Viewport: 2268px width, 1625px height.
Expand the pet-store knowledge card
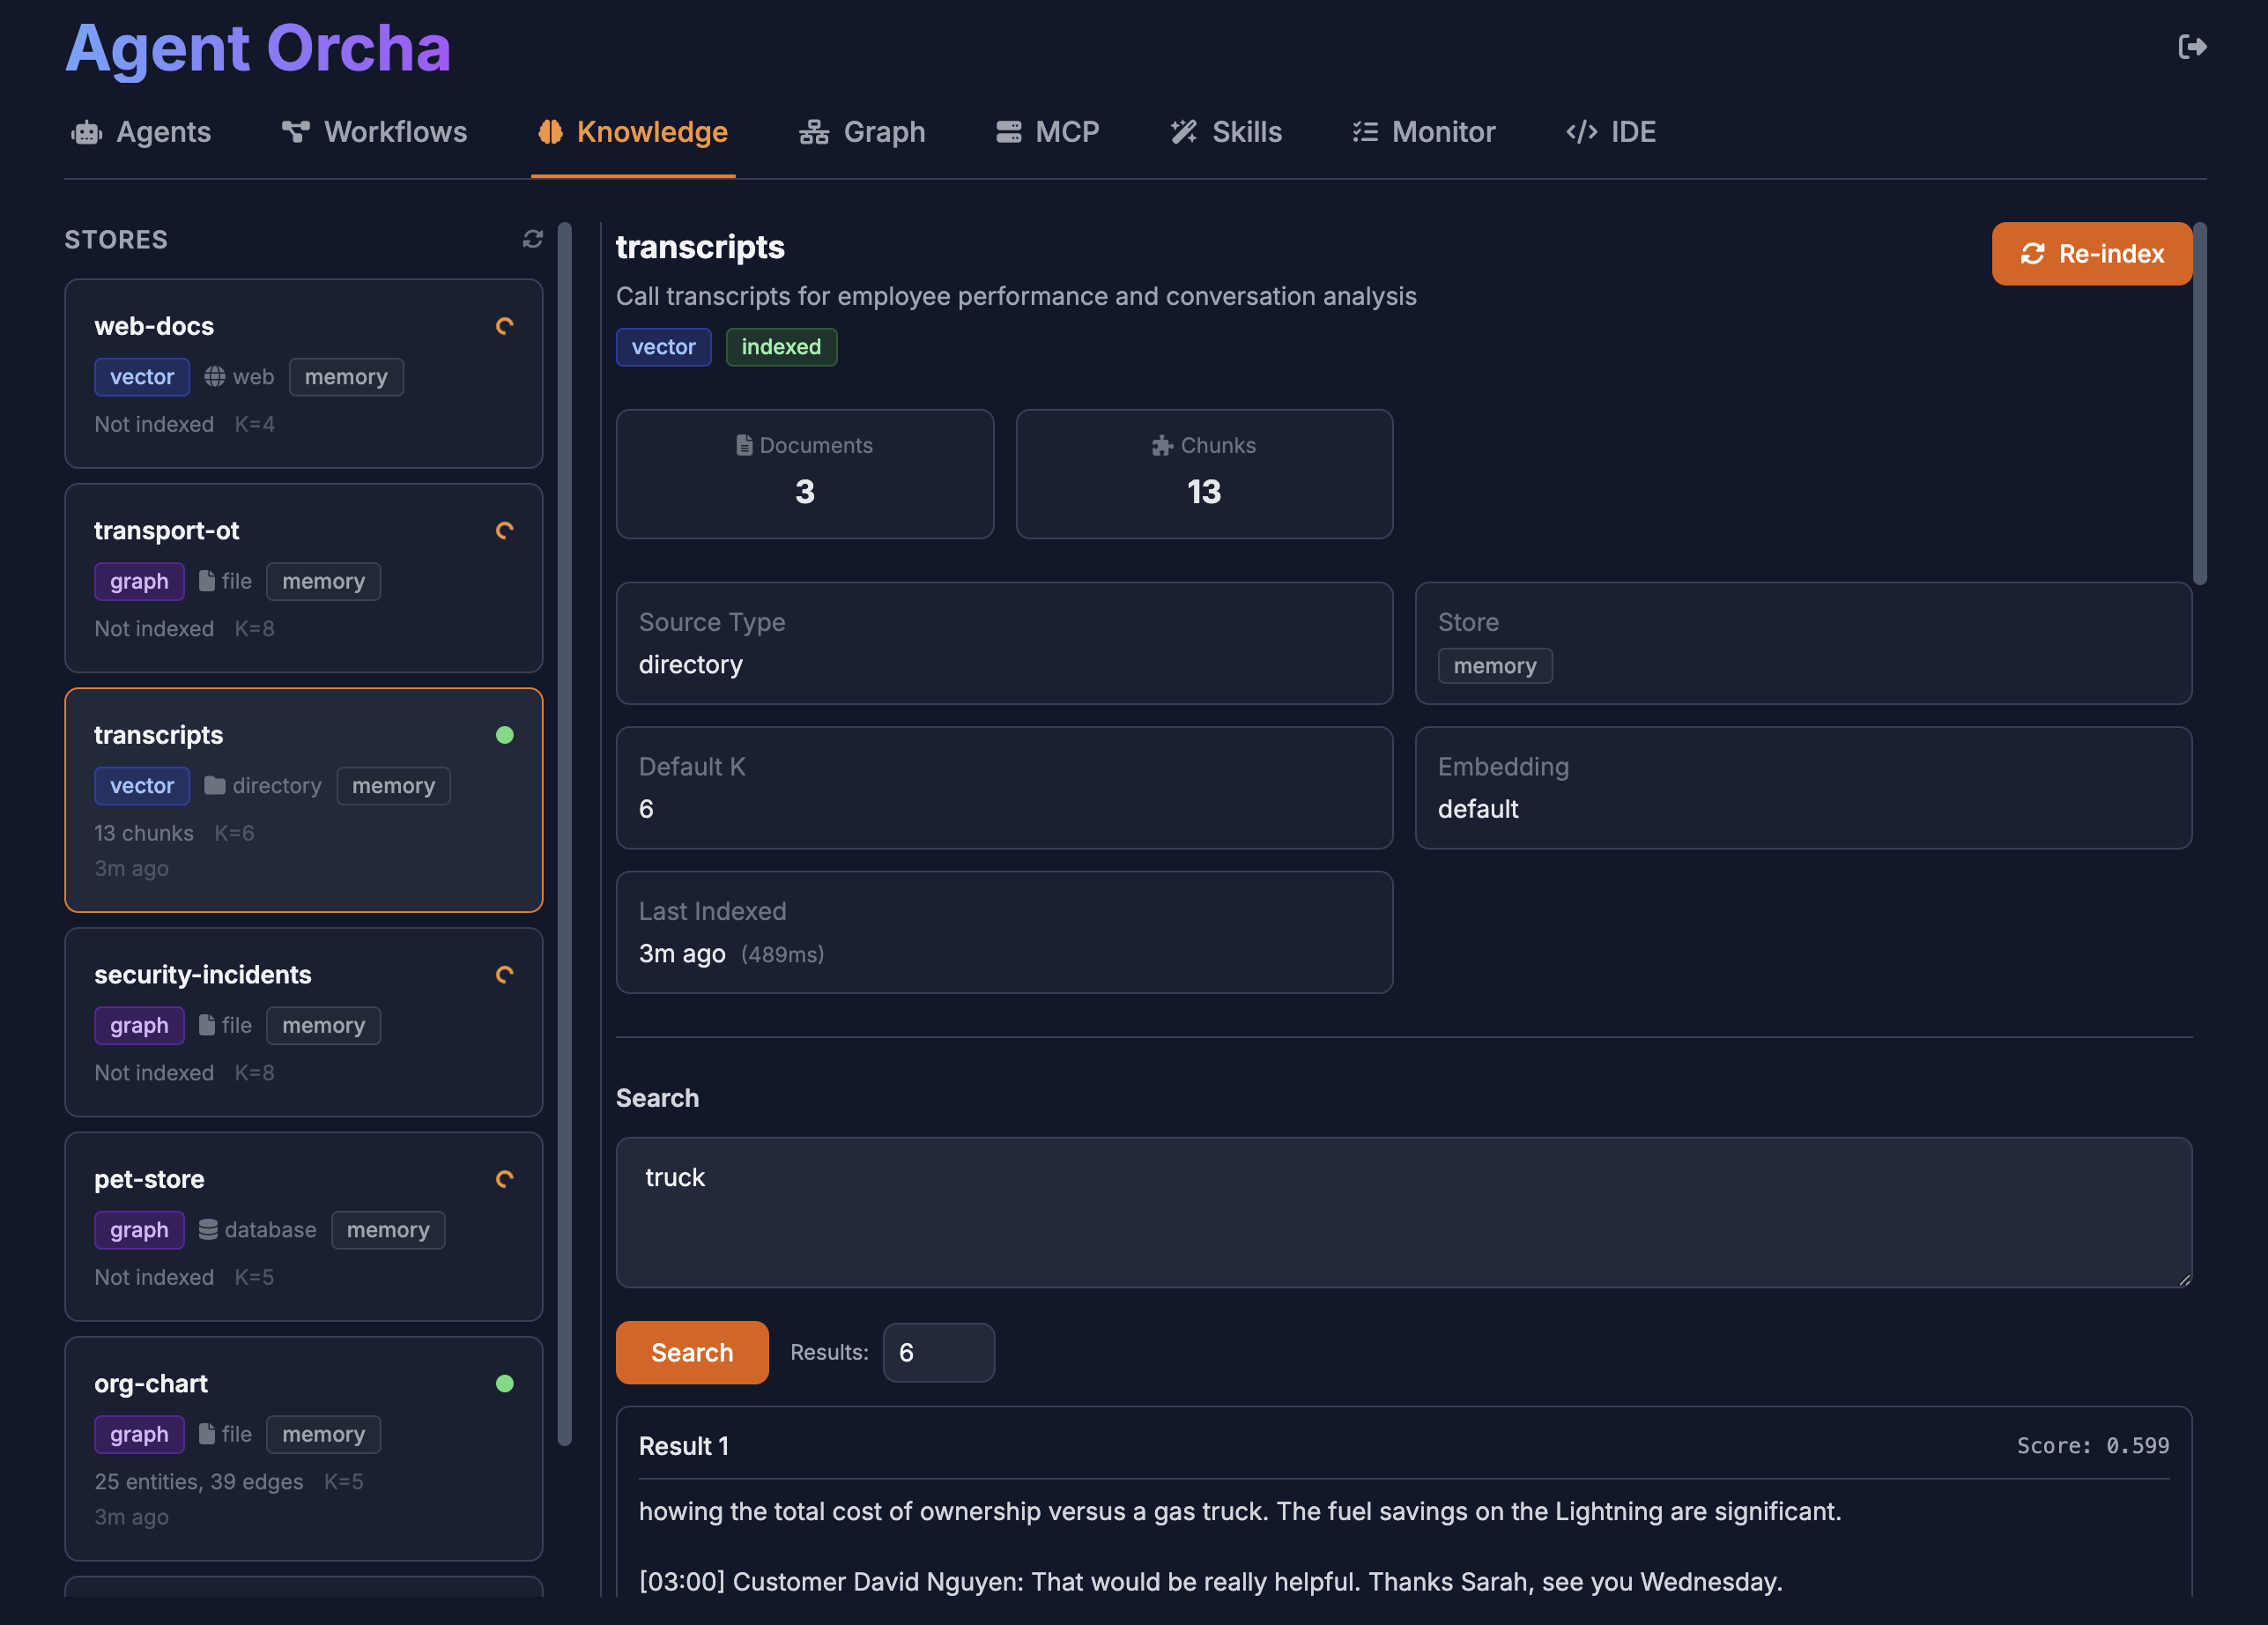(303, 1227)
